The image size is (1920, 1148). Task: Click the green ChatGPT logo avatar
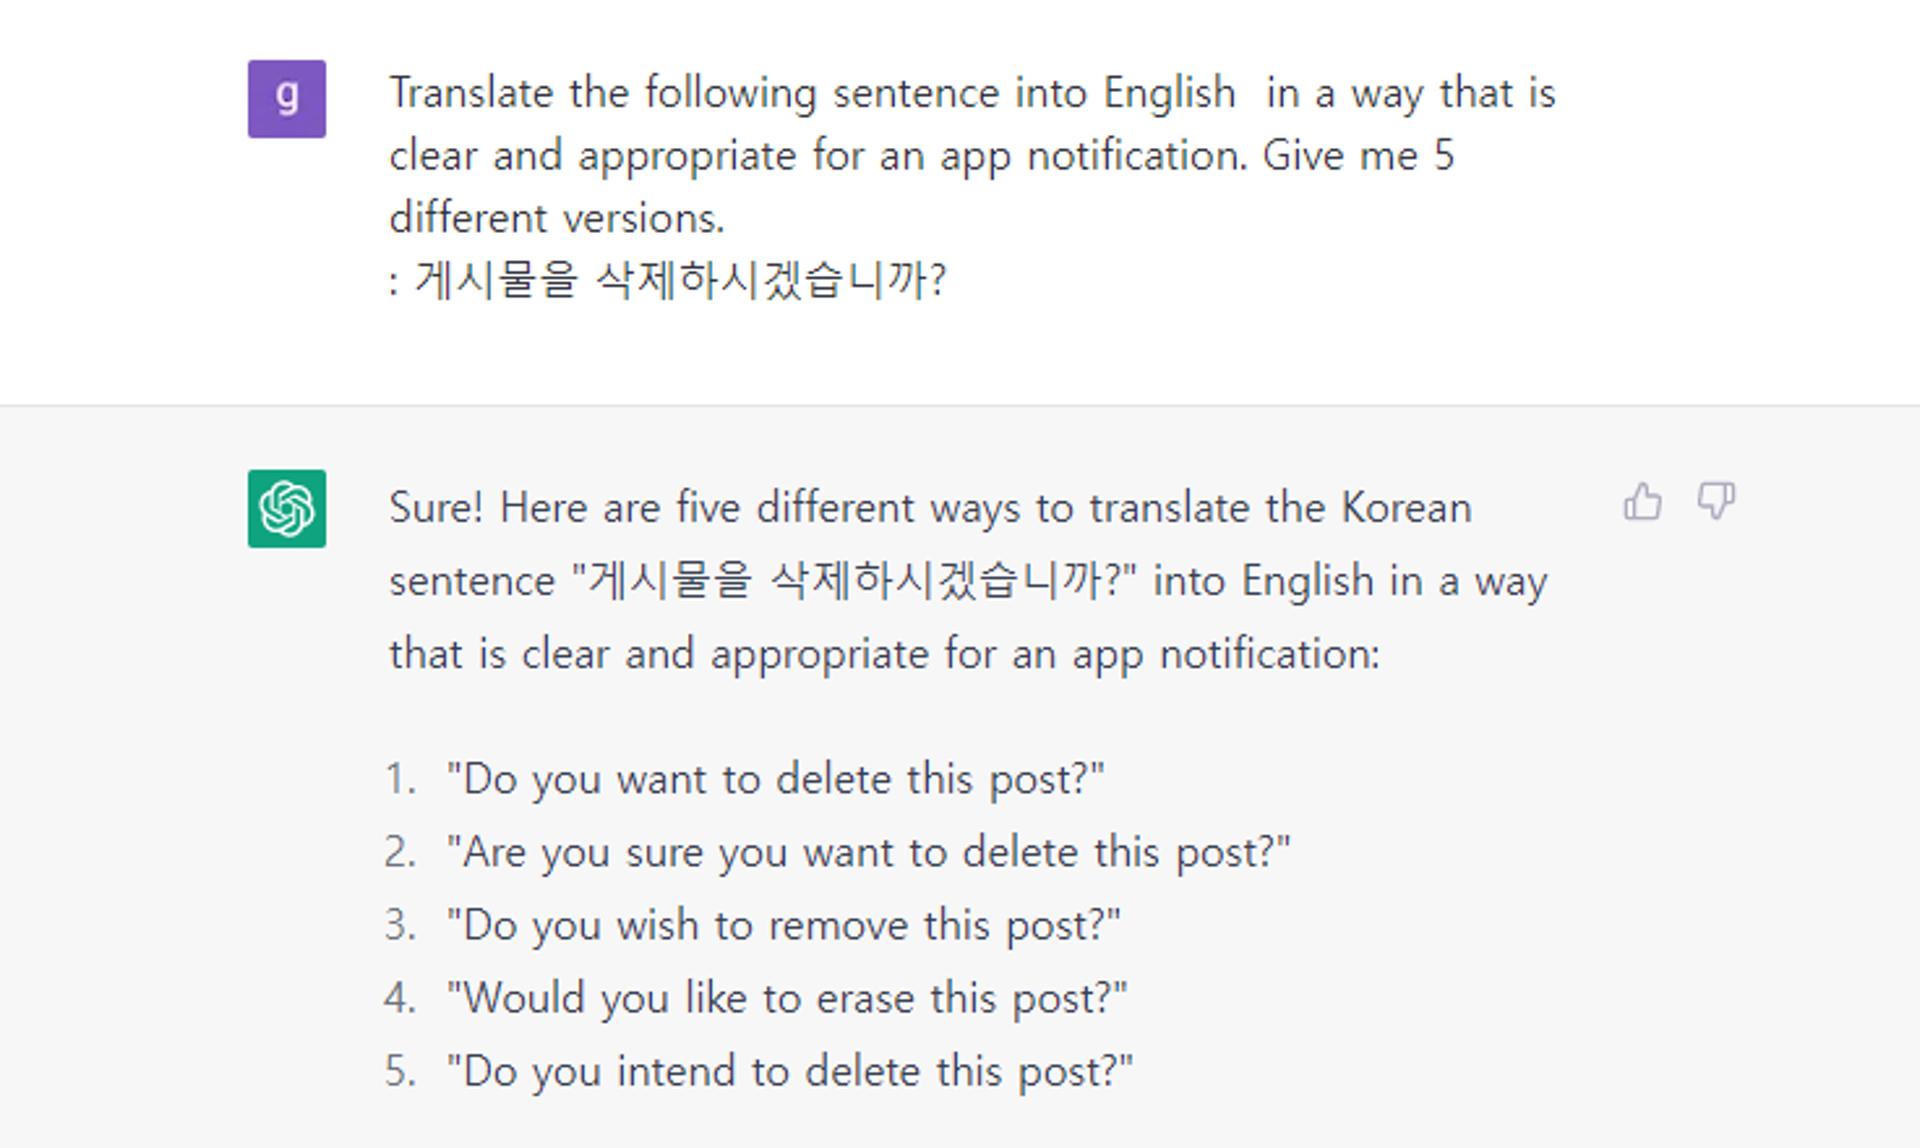click(x=287, y=509)
